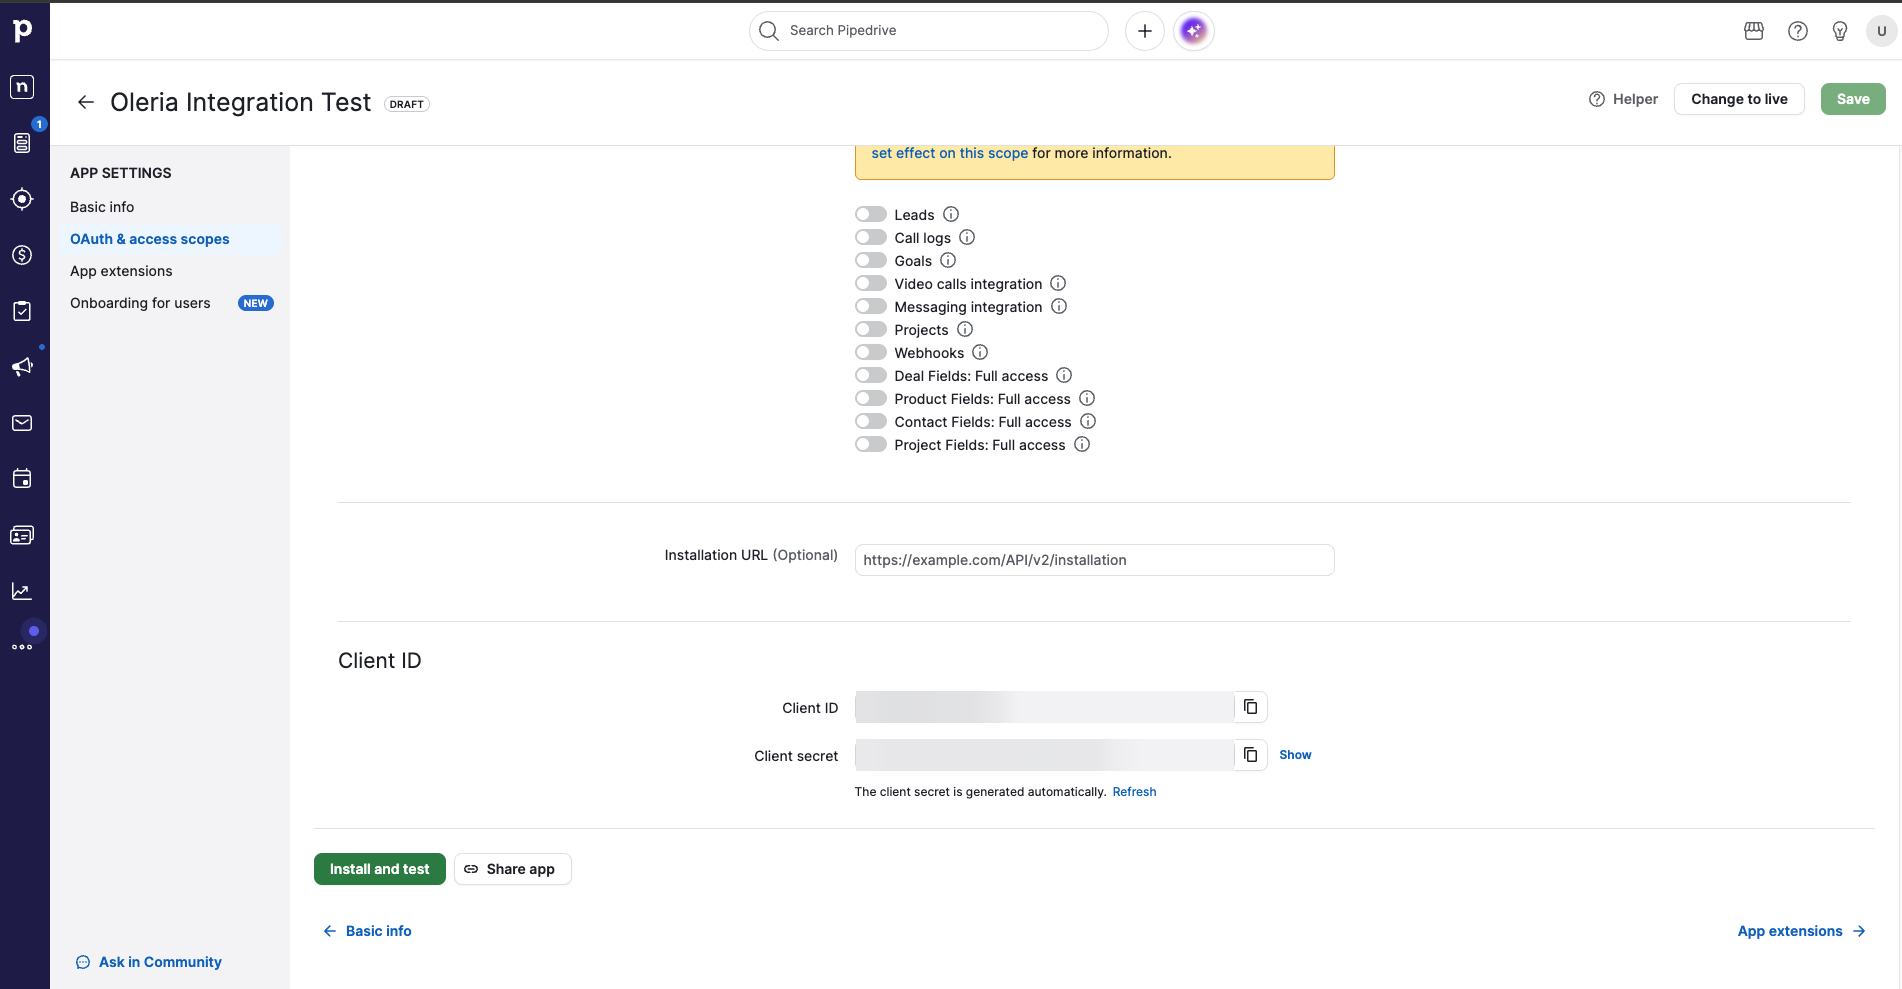The height and width of the screenshot is (989, 1902).
Task: Show the client secret
Action: 1295,755
